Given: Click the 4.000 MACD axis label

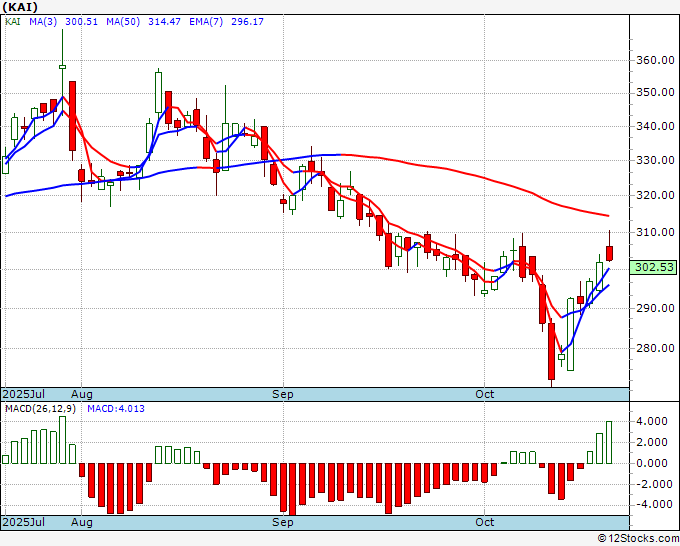Looking at the screenshot, I should 652,422.
